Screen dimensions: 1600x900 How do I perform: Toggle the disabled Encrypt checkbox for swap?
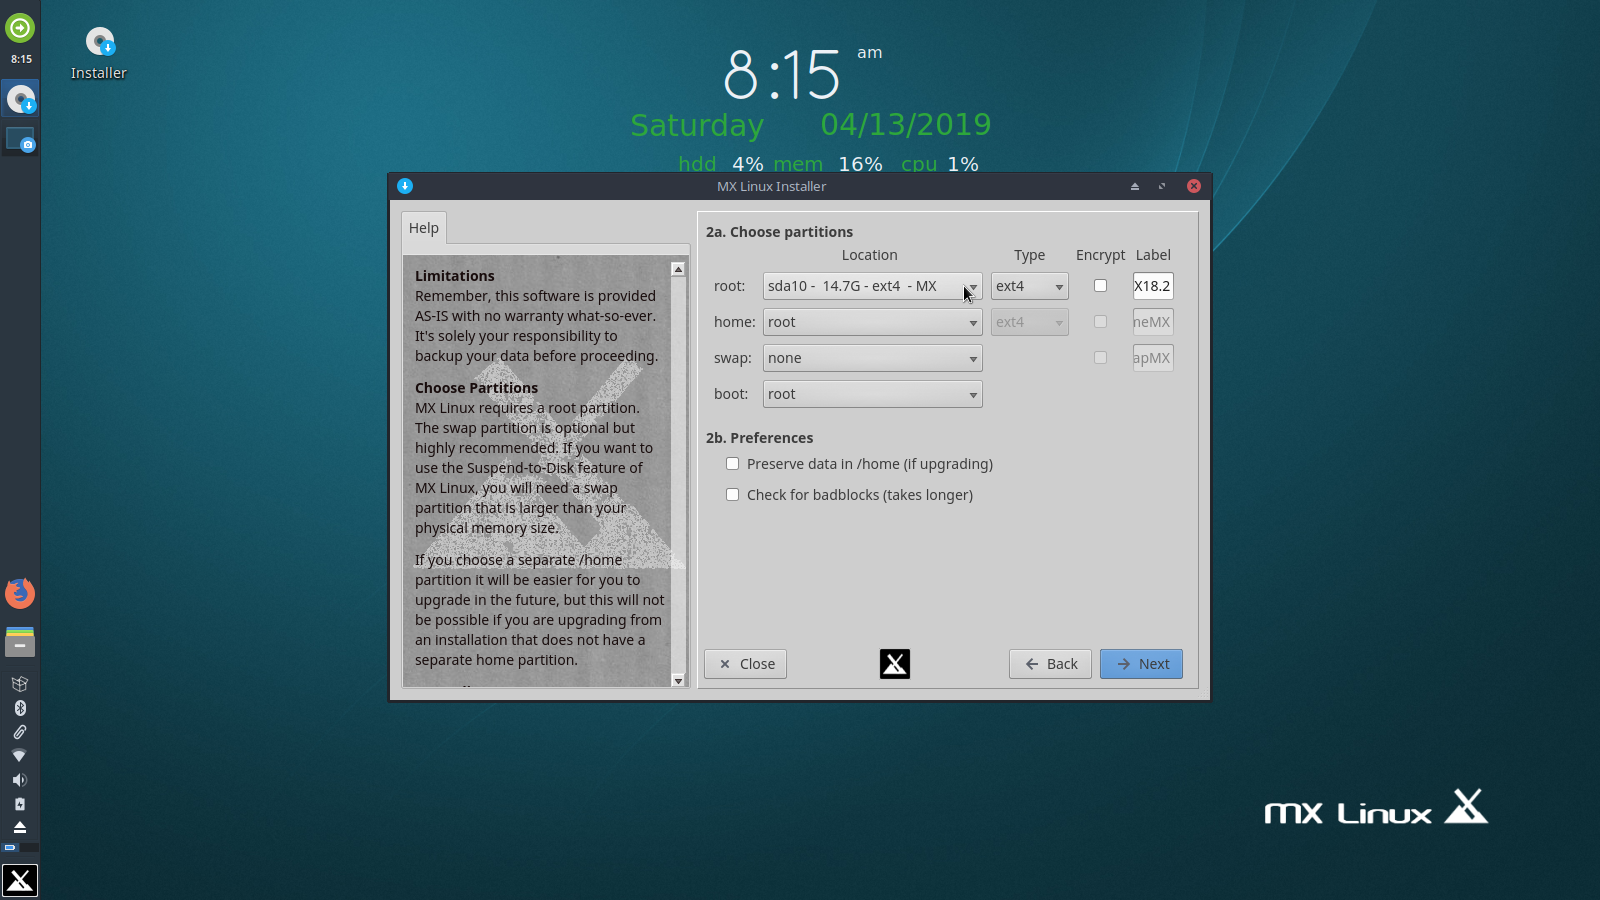point(1100,358)
